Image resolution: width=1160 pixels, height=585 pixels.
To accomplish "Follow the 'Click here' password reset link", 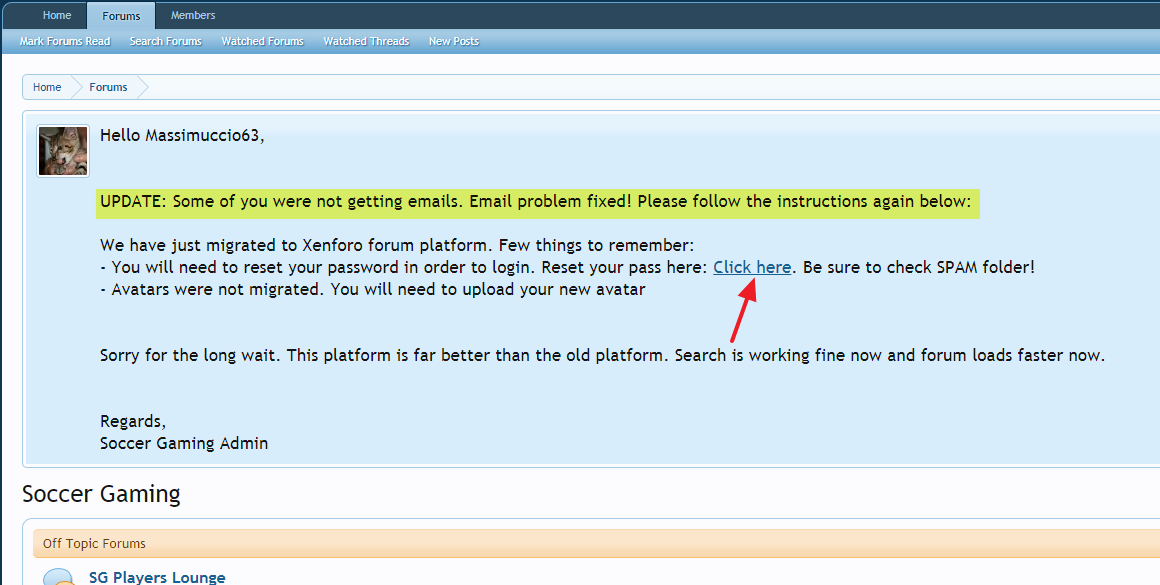I will [752, 268].
